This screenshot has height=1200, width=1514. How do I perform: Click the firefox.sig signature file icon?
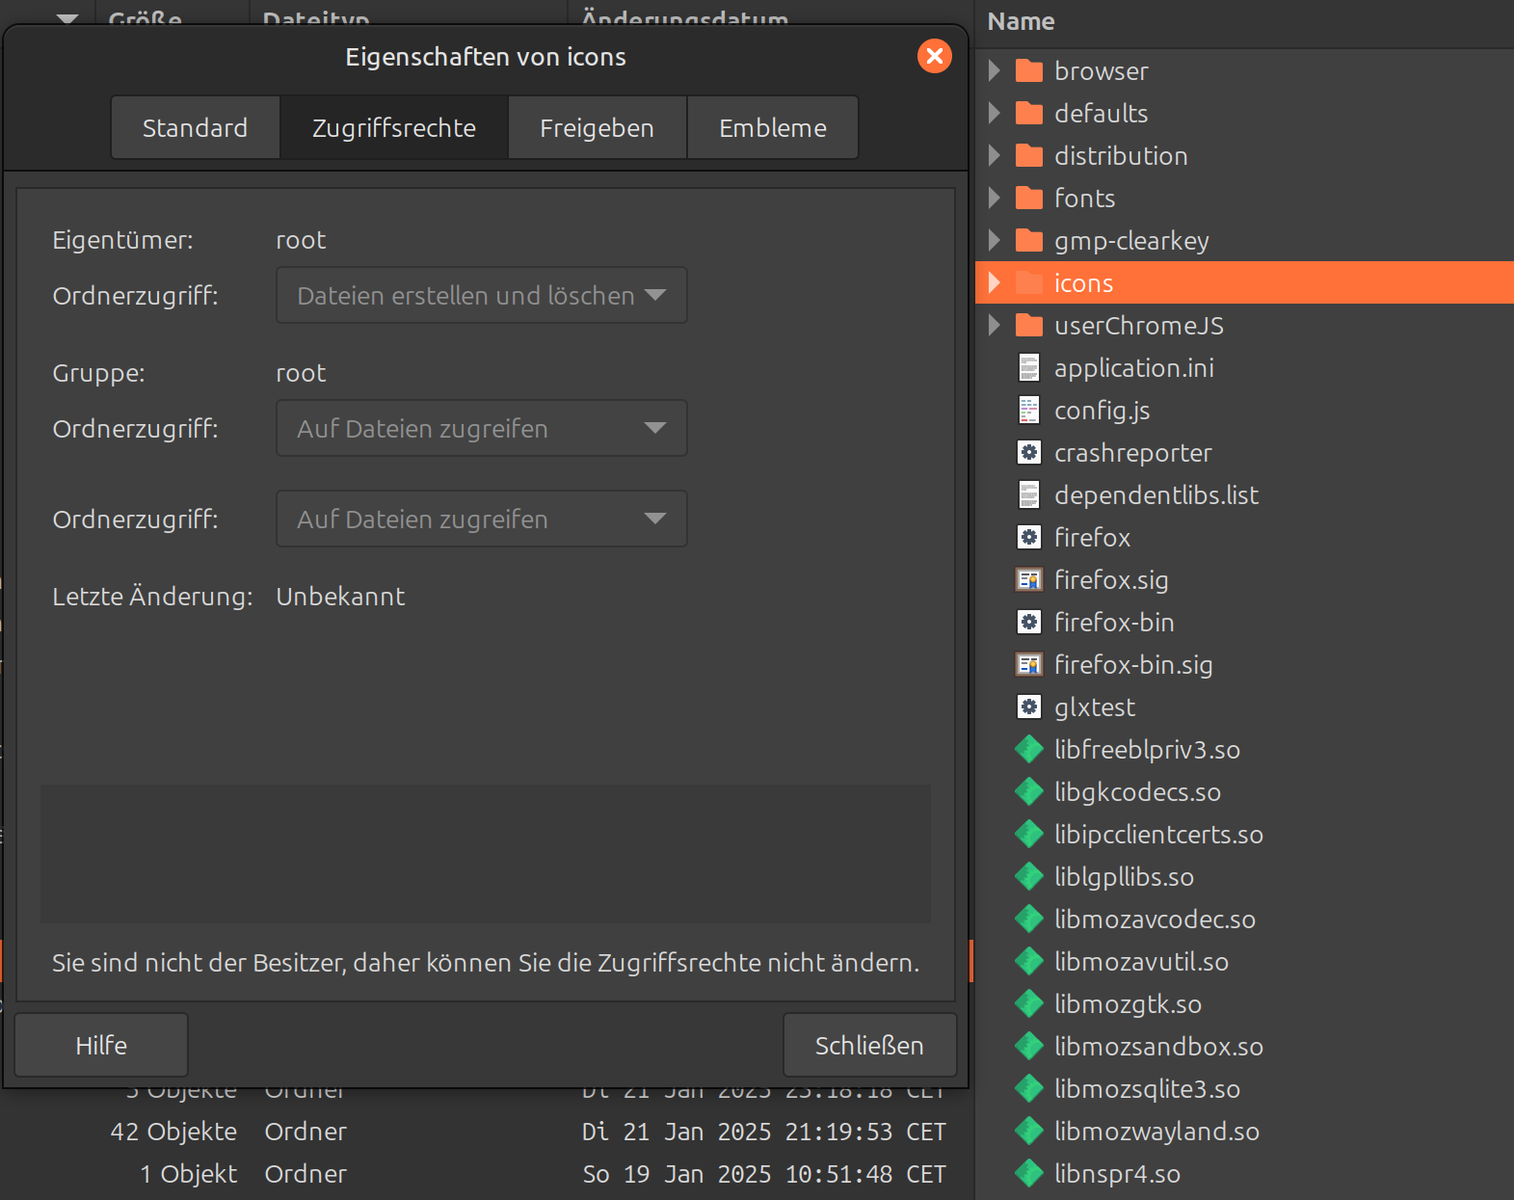point(1029,580)
